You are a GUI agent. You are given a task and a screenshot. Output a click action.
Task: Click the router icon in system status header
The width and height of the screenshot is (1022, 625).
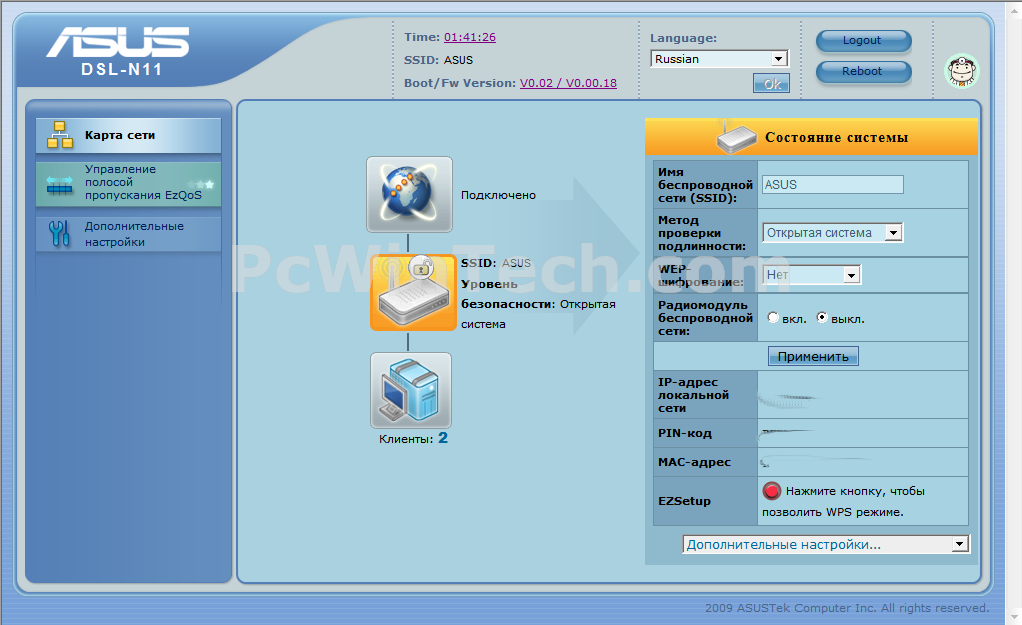click(736, 136)
